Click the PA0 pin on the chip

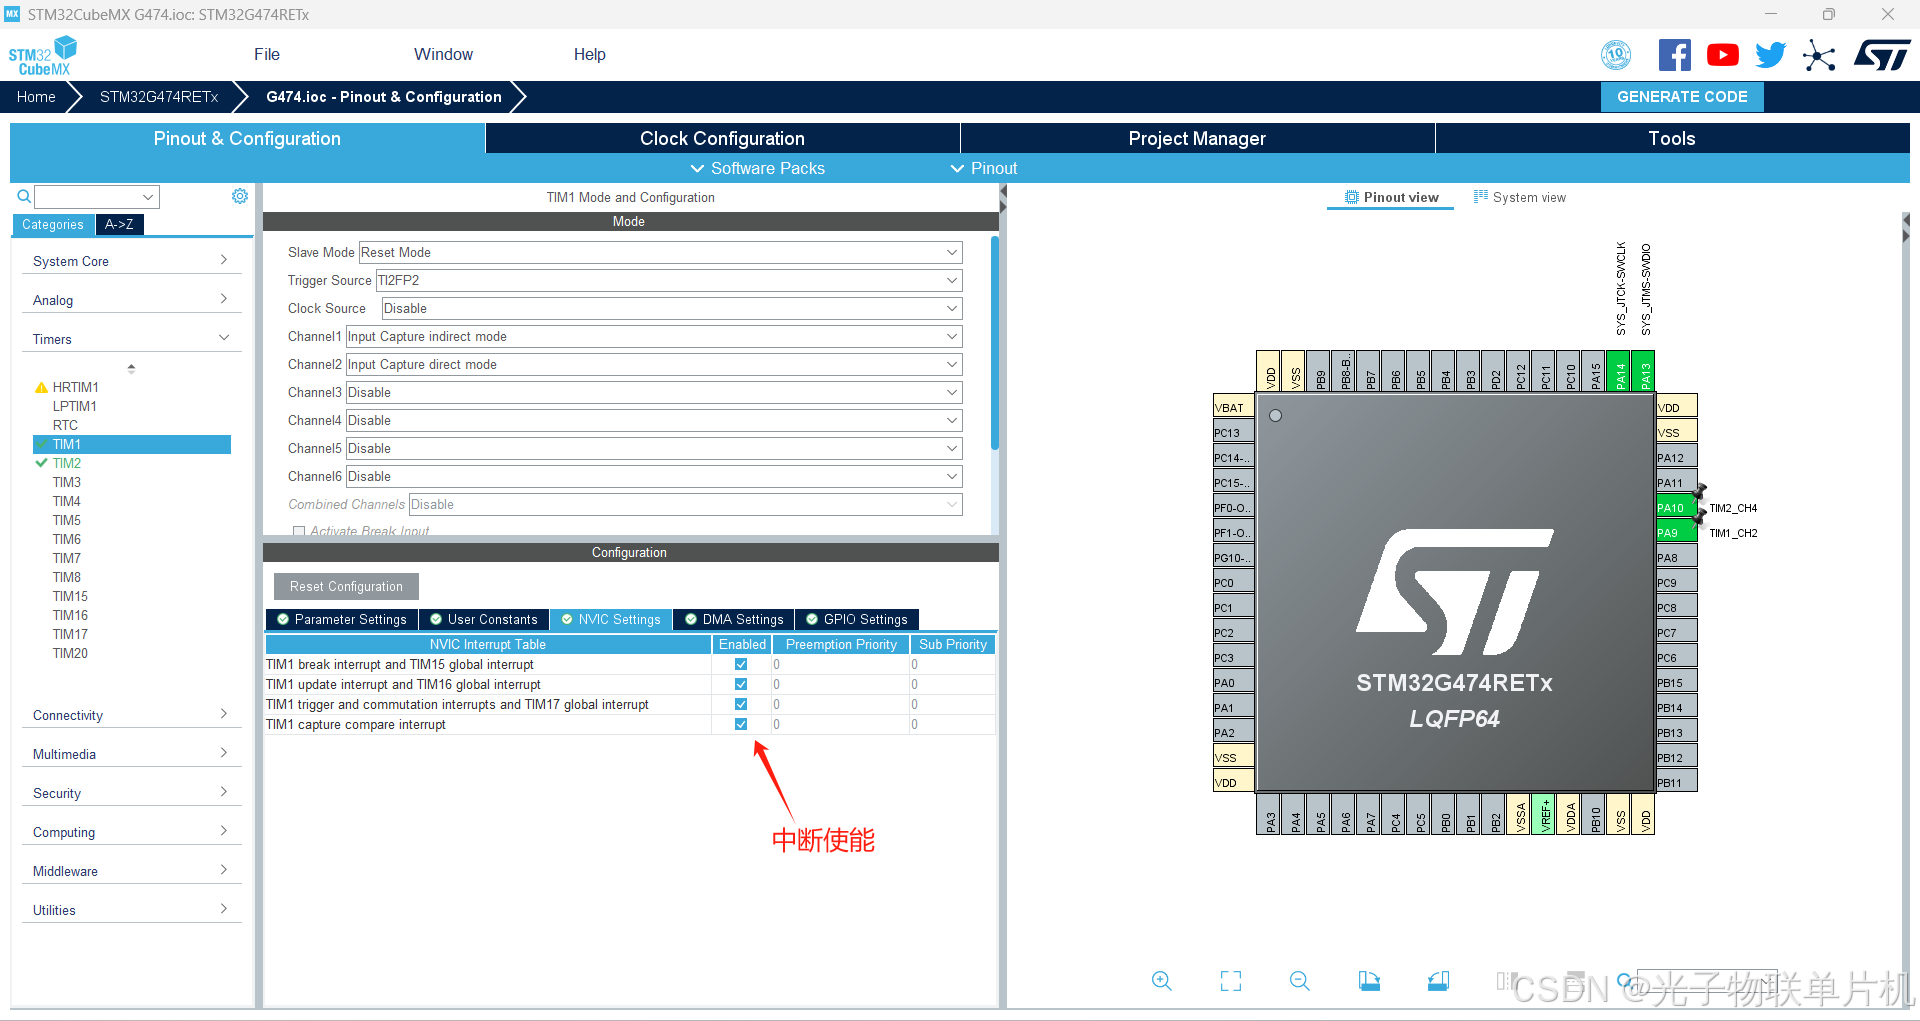point(1233,683)
